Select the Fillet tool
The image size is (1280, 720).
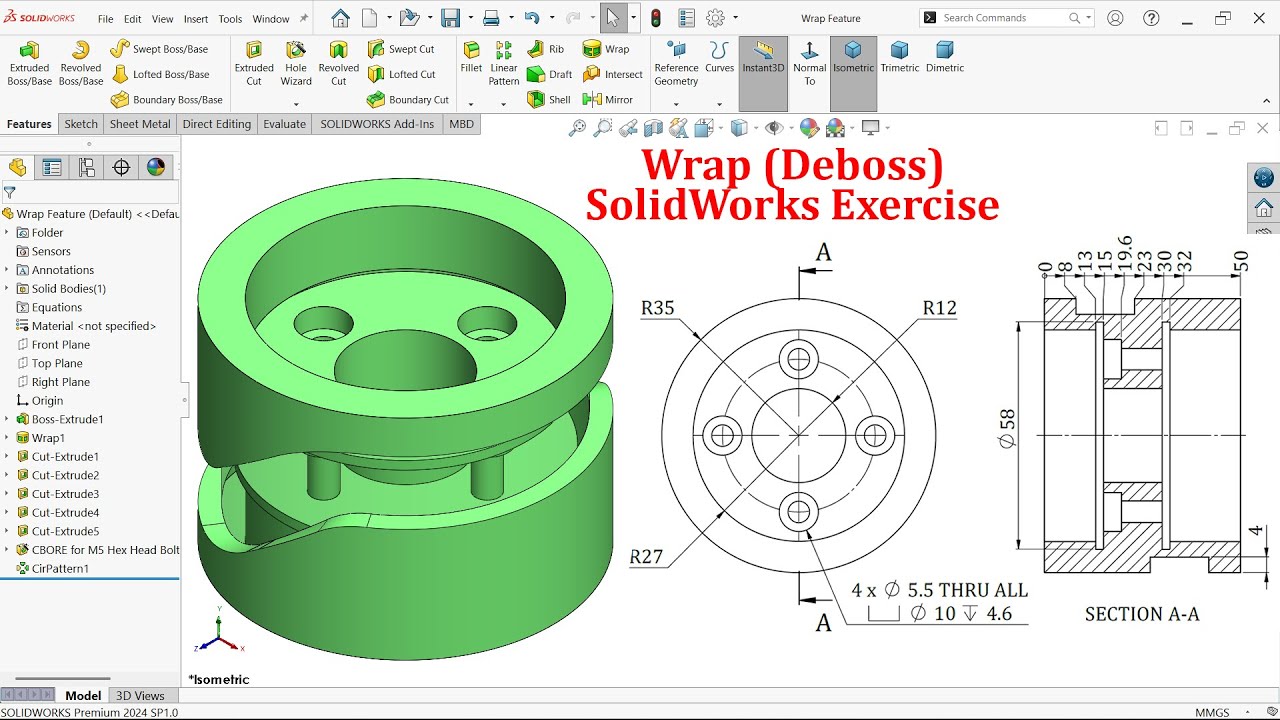[471, 58]
